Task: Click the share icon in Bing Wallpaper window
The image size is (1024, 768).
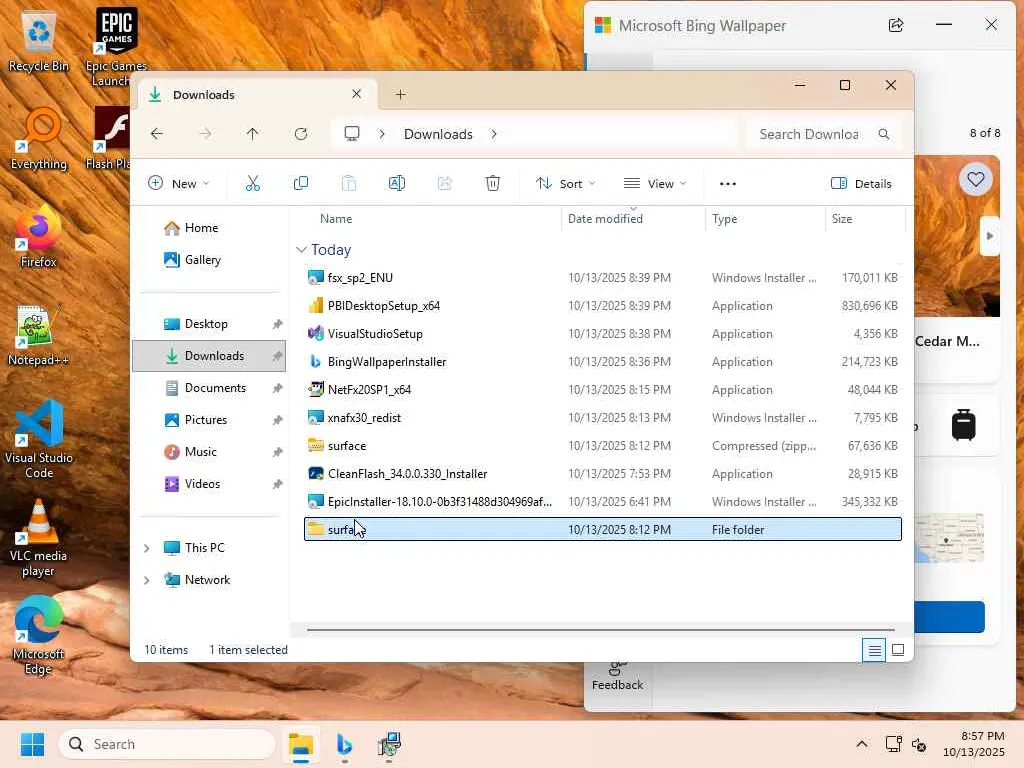Action: pyautogui.click(x=896, y=25)
